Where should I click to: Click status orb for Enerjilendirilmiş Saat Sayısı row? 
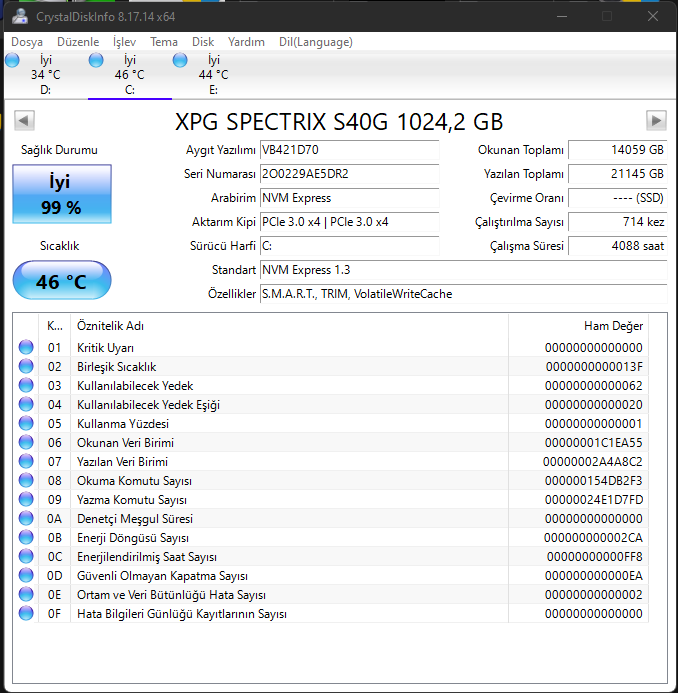point(26,556)
